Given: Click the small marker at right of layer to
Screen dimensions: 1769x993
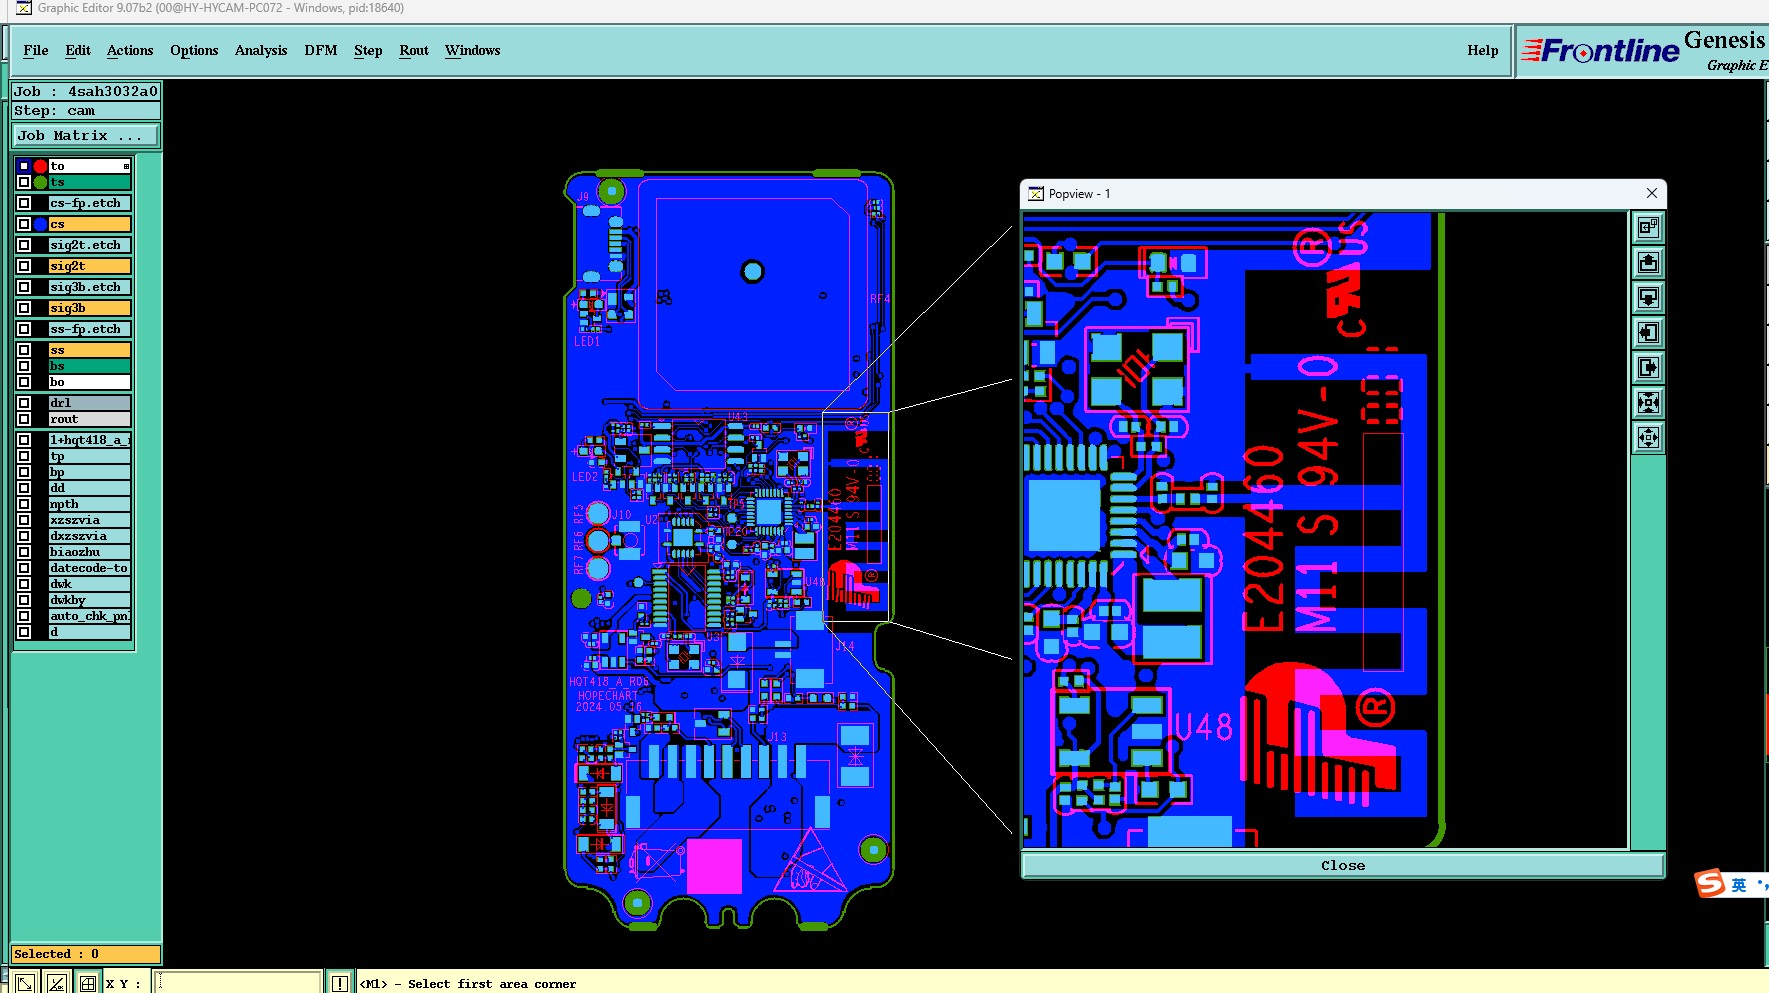Looking at the screenshot, I should pos(126,166).
